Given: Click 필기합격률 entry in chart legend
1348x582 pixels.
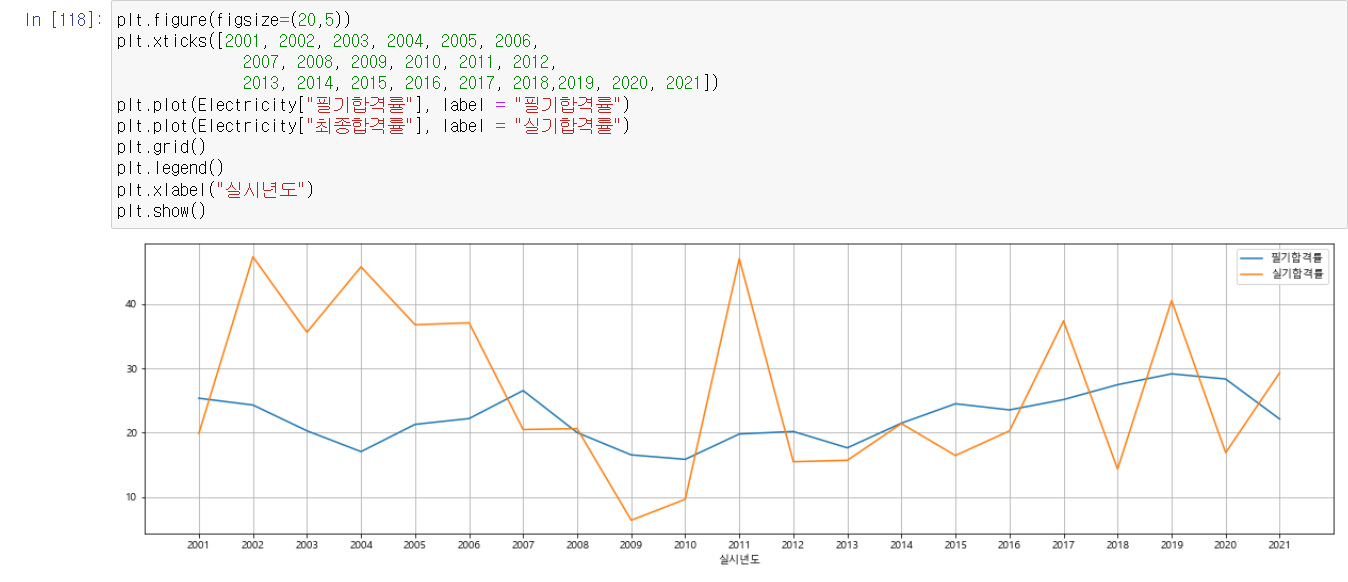Looking at the screenshot, I should (1283, 258).
